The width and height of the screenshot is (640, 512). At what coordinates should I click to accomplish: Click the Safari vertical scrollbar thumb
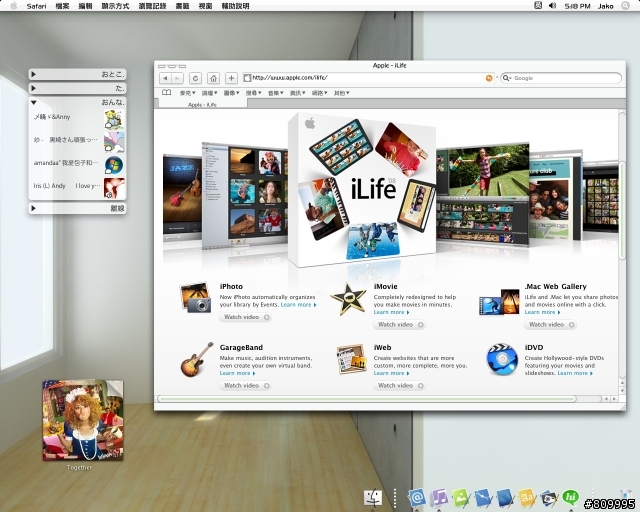pos(622,210)
